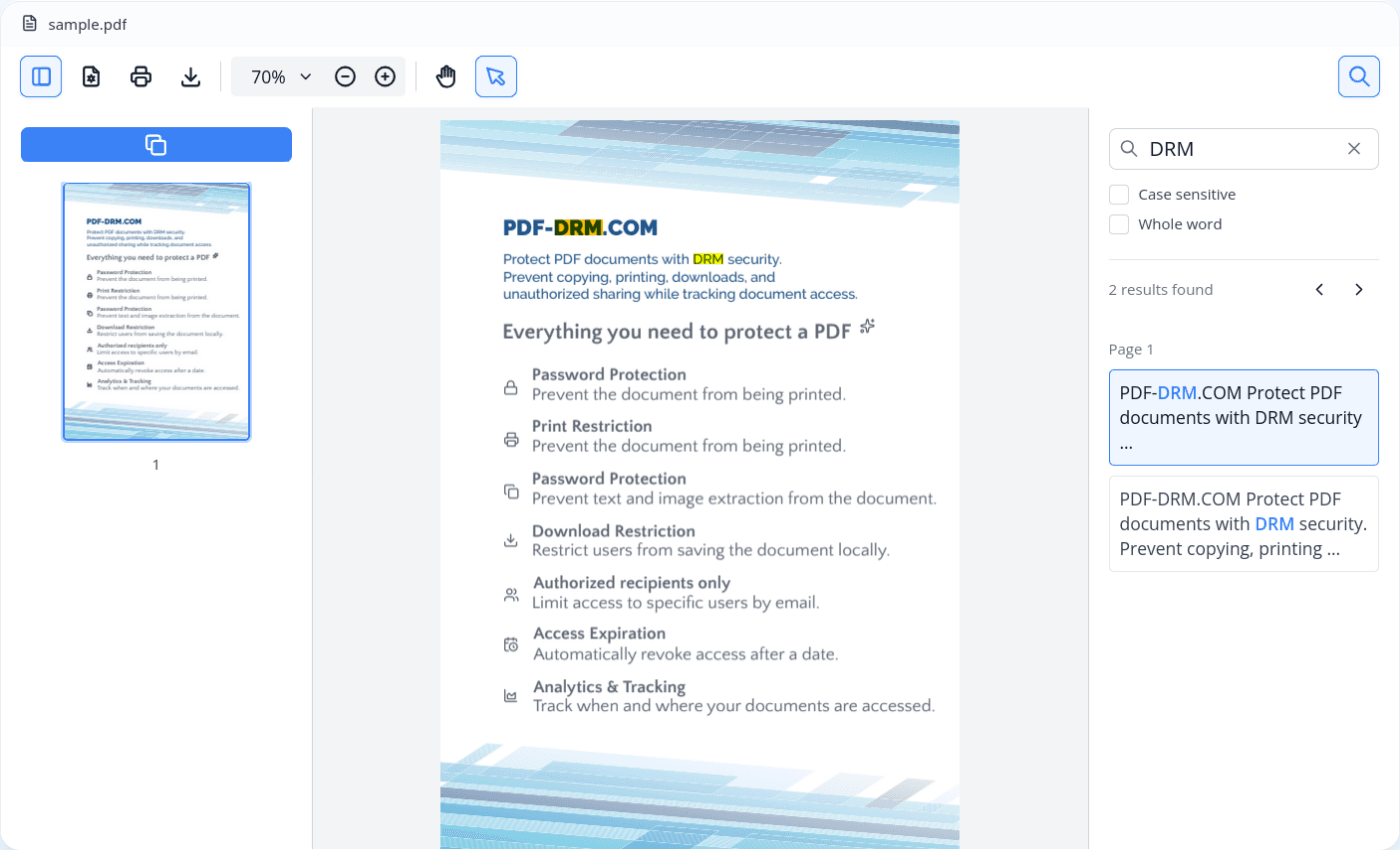1400x850 pixels.
Task: Click the 'Analytics & Tracking' title
Action: click(609, 687)
